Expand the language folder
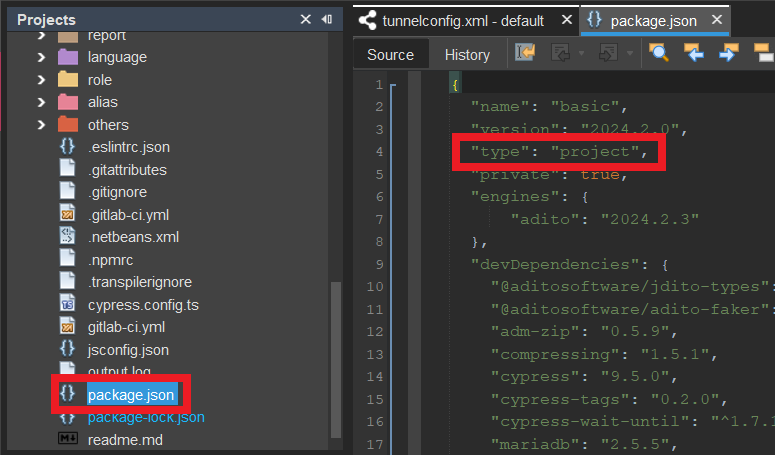Viewport: 775px width, 455px height. click(x=41, y=57)
